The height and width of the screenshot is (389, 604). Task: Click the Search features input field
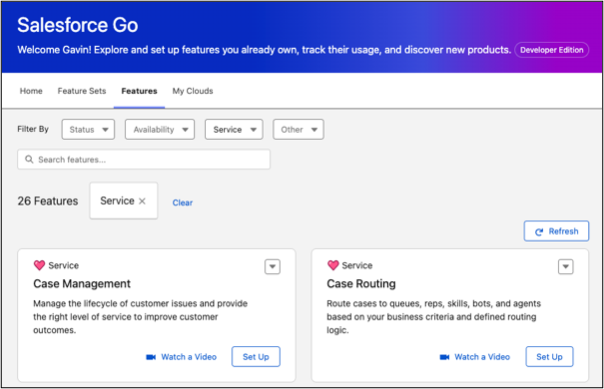pos(144,159)
